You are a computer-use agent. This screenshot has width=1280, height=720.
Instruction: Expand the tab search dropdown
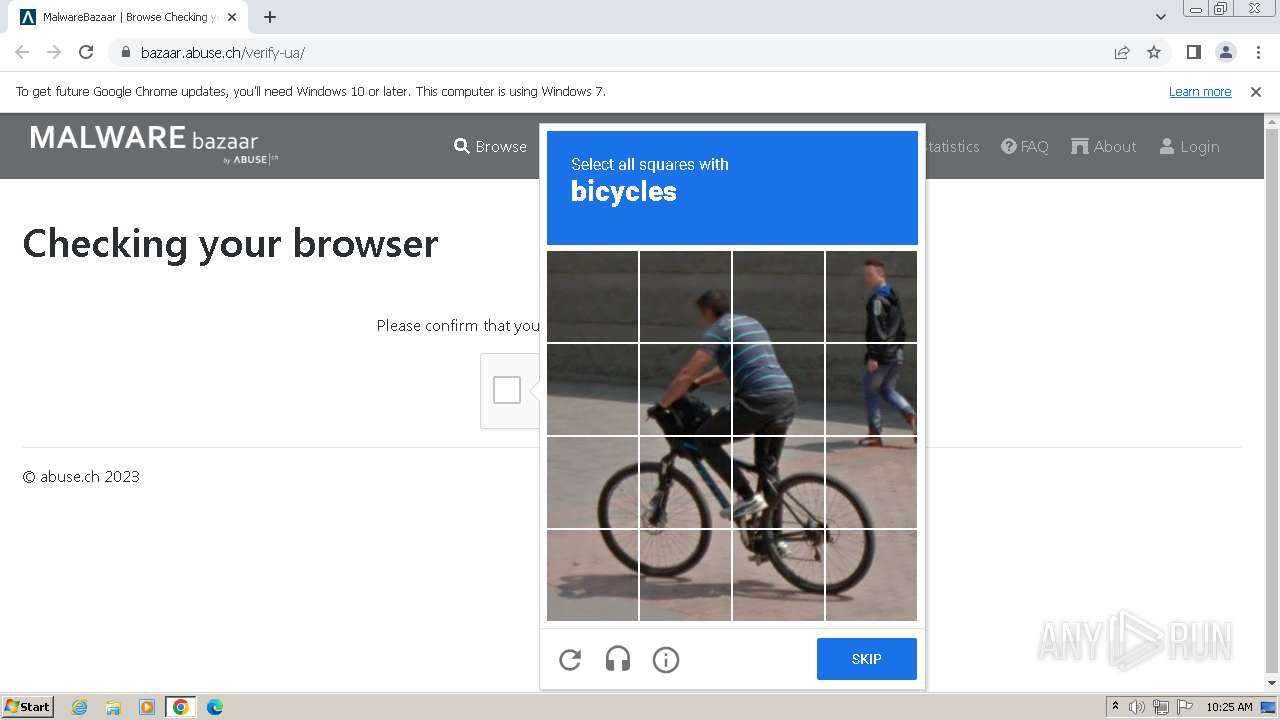(x=1161, y=17)
